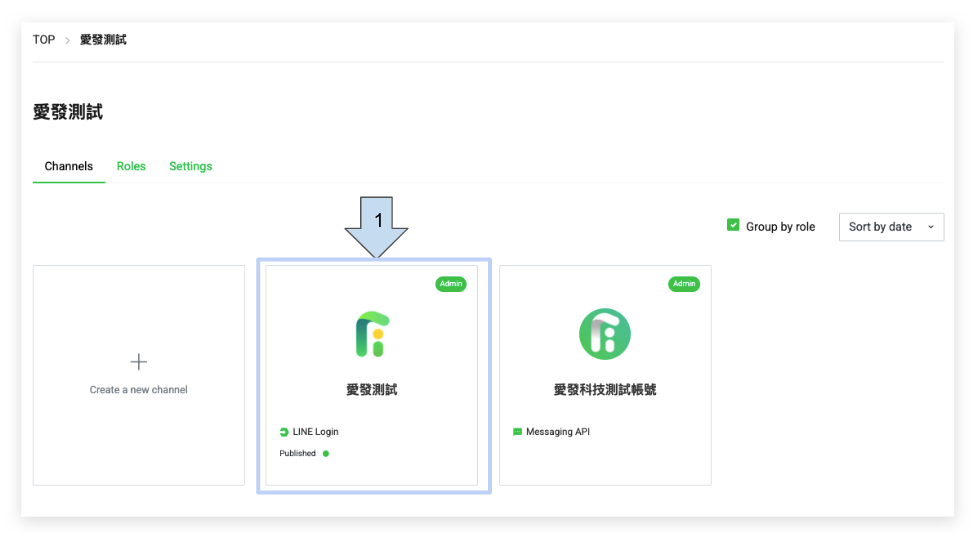Click the Messaging API chat icon
The image size is (977, 544).
pyautogui.click(x=517, y=432)
